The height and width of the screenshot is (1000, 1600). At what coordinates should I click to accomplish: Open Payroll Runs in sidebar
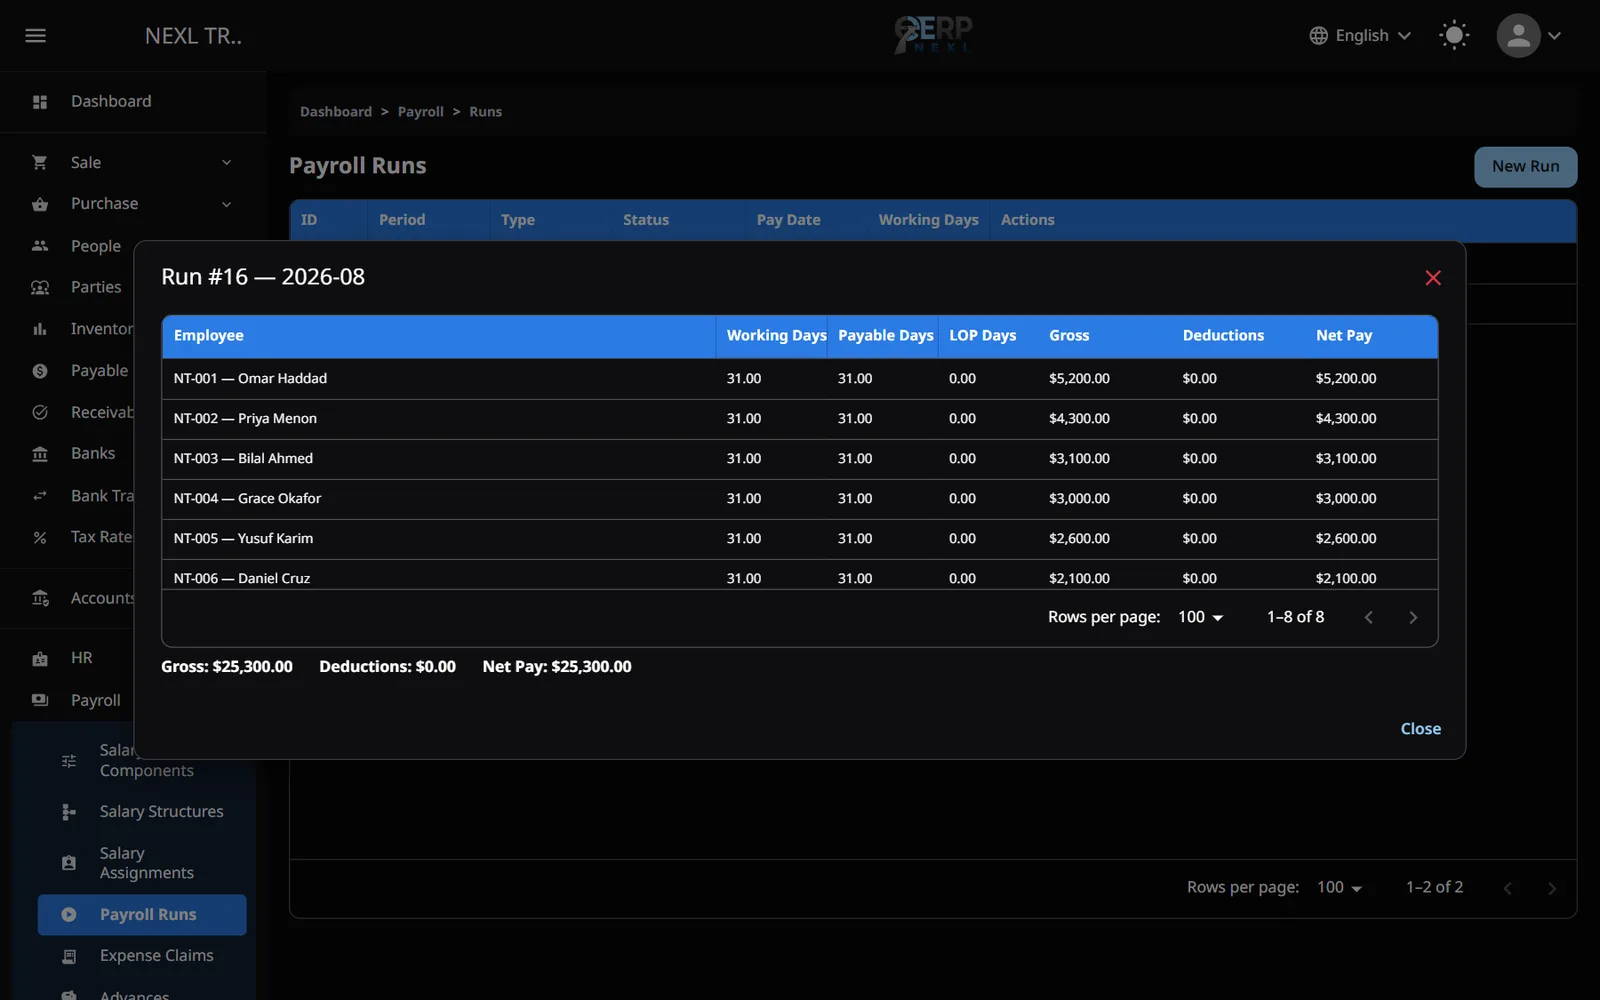[142, 915]
